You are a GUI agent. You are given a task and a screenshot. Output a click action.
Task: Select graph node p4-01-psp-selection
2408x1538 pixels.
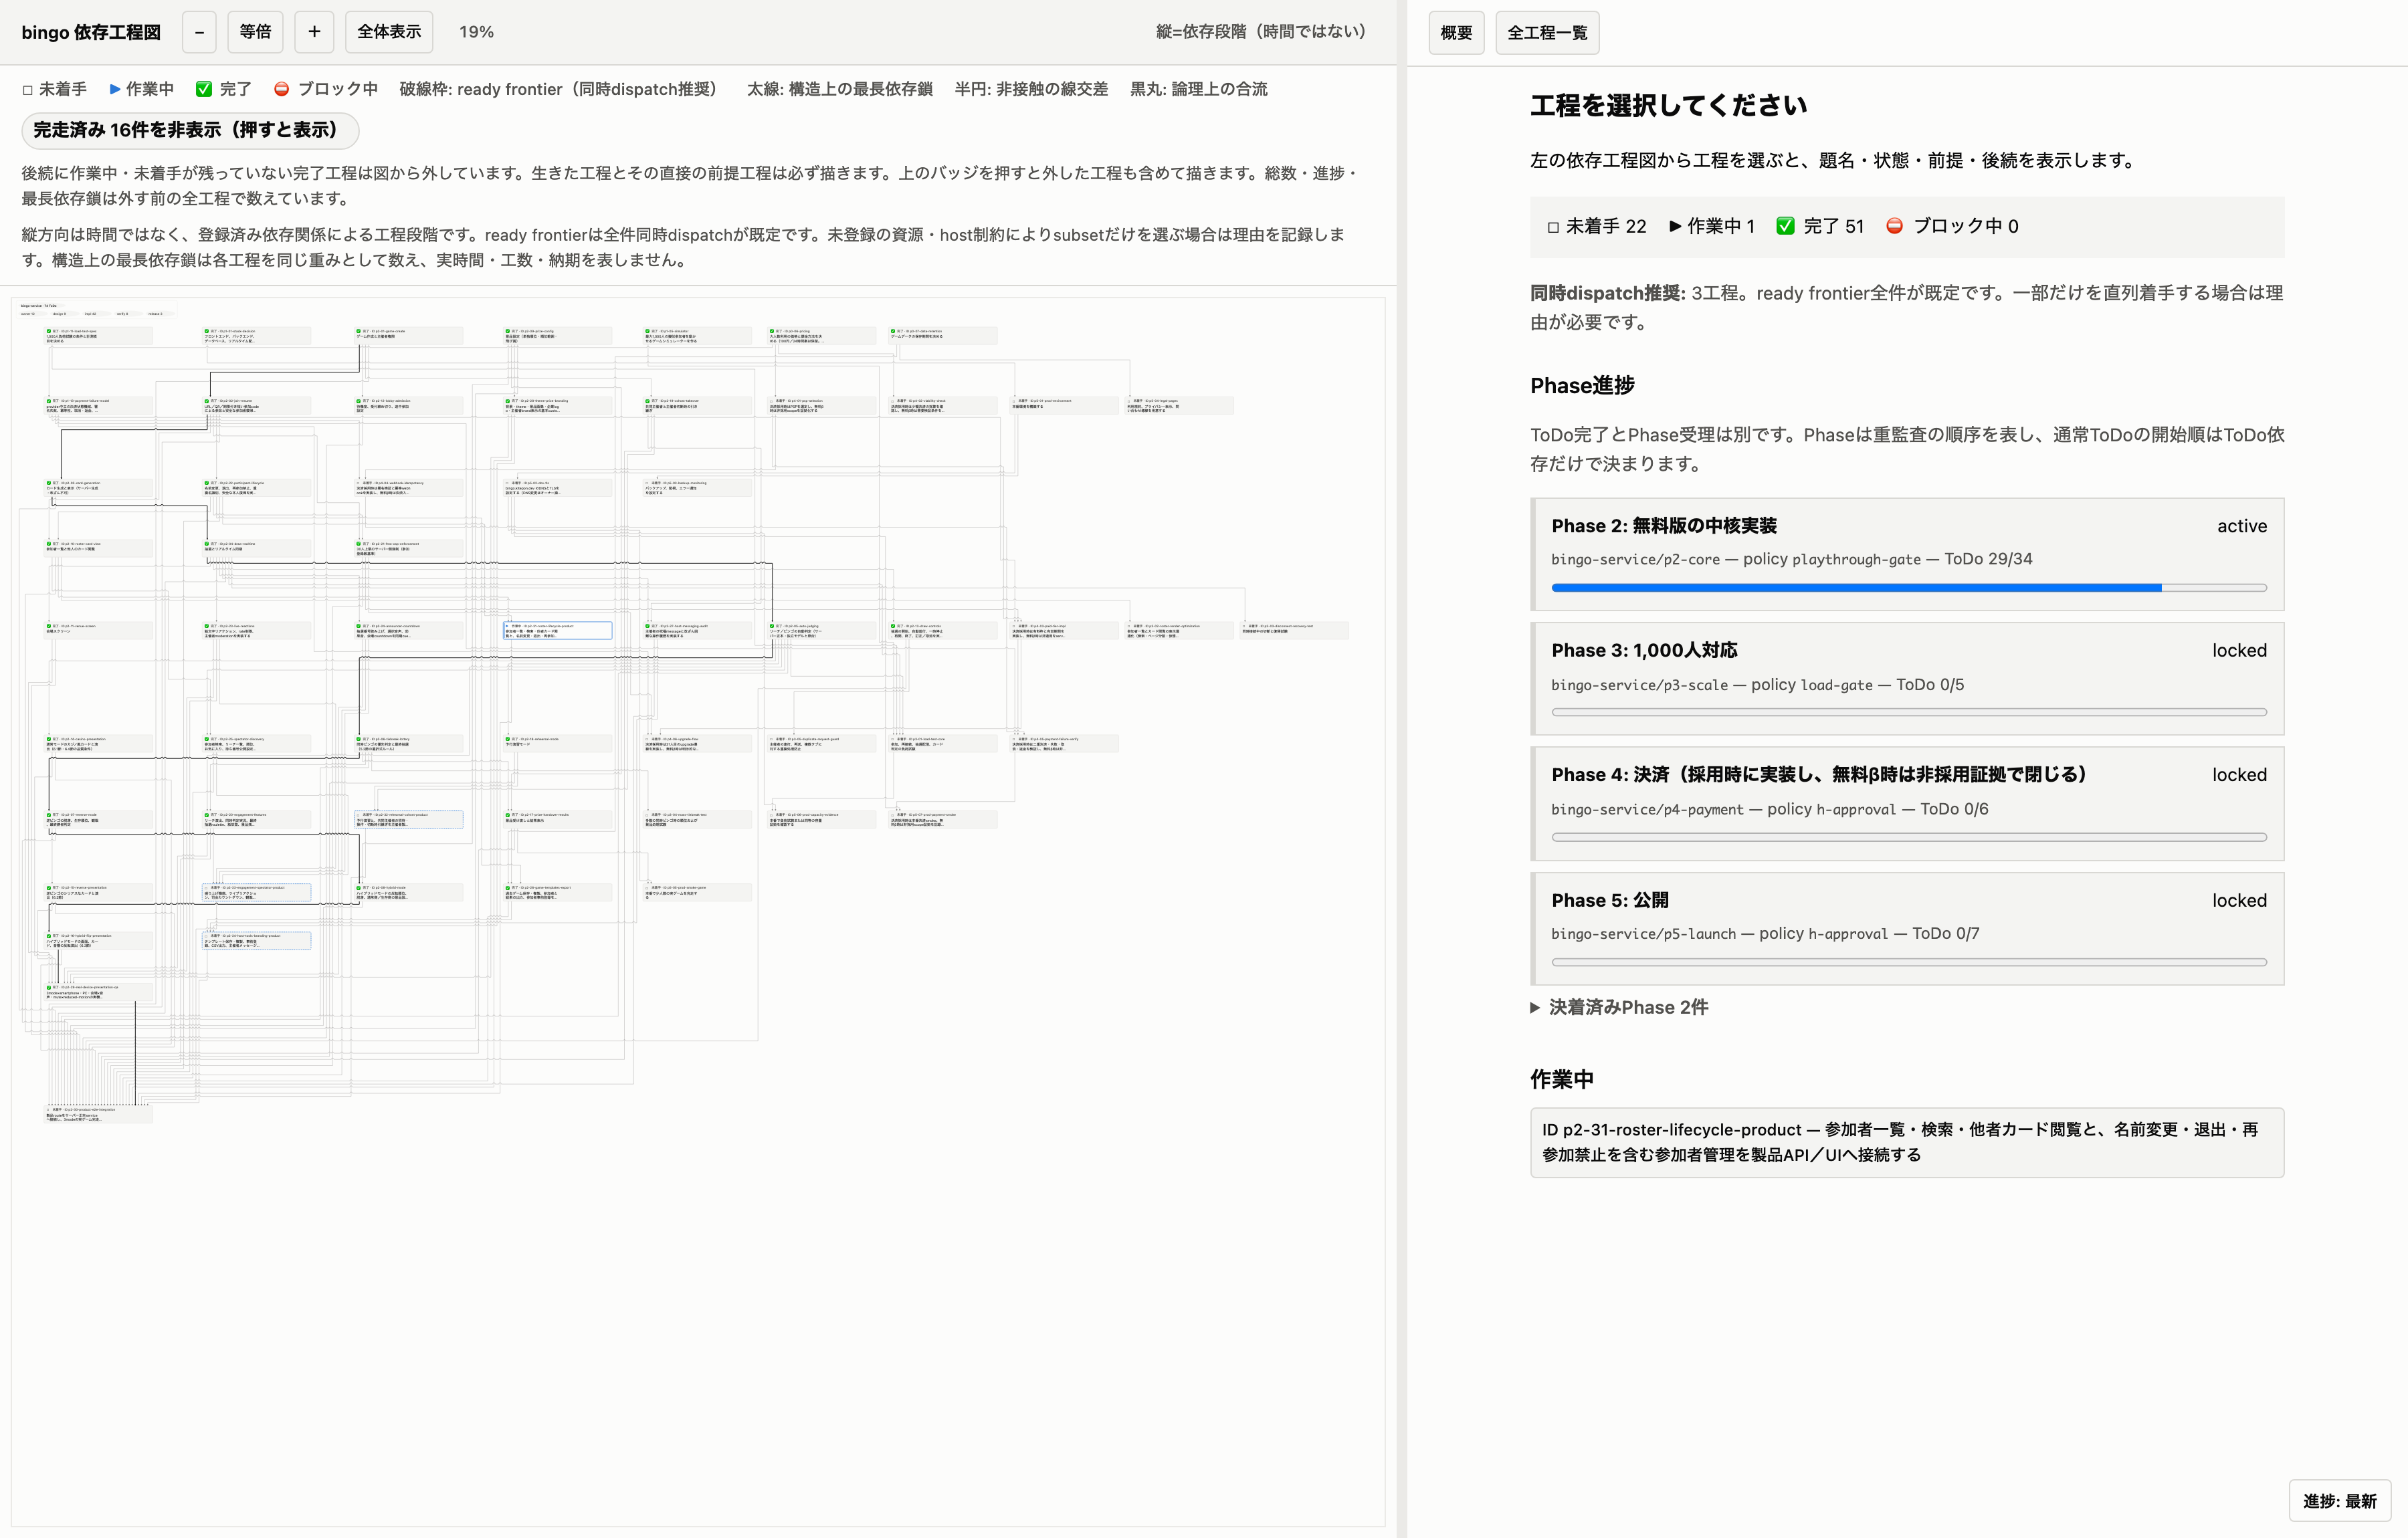822,406
